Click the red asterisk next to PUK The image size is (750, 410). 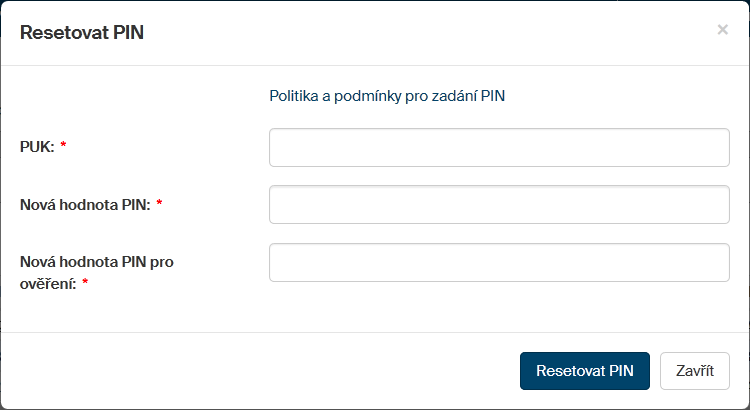pyautogui.click(x=63, y=147)
